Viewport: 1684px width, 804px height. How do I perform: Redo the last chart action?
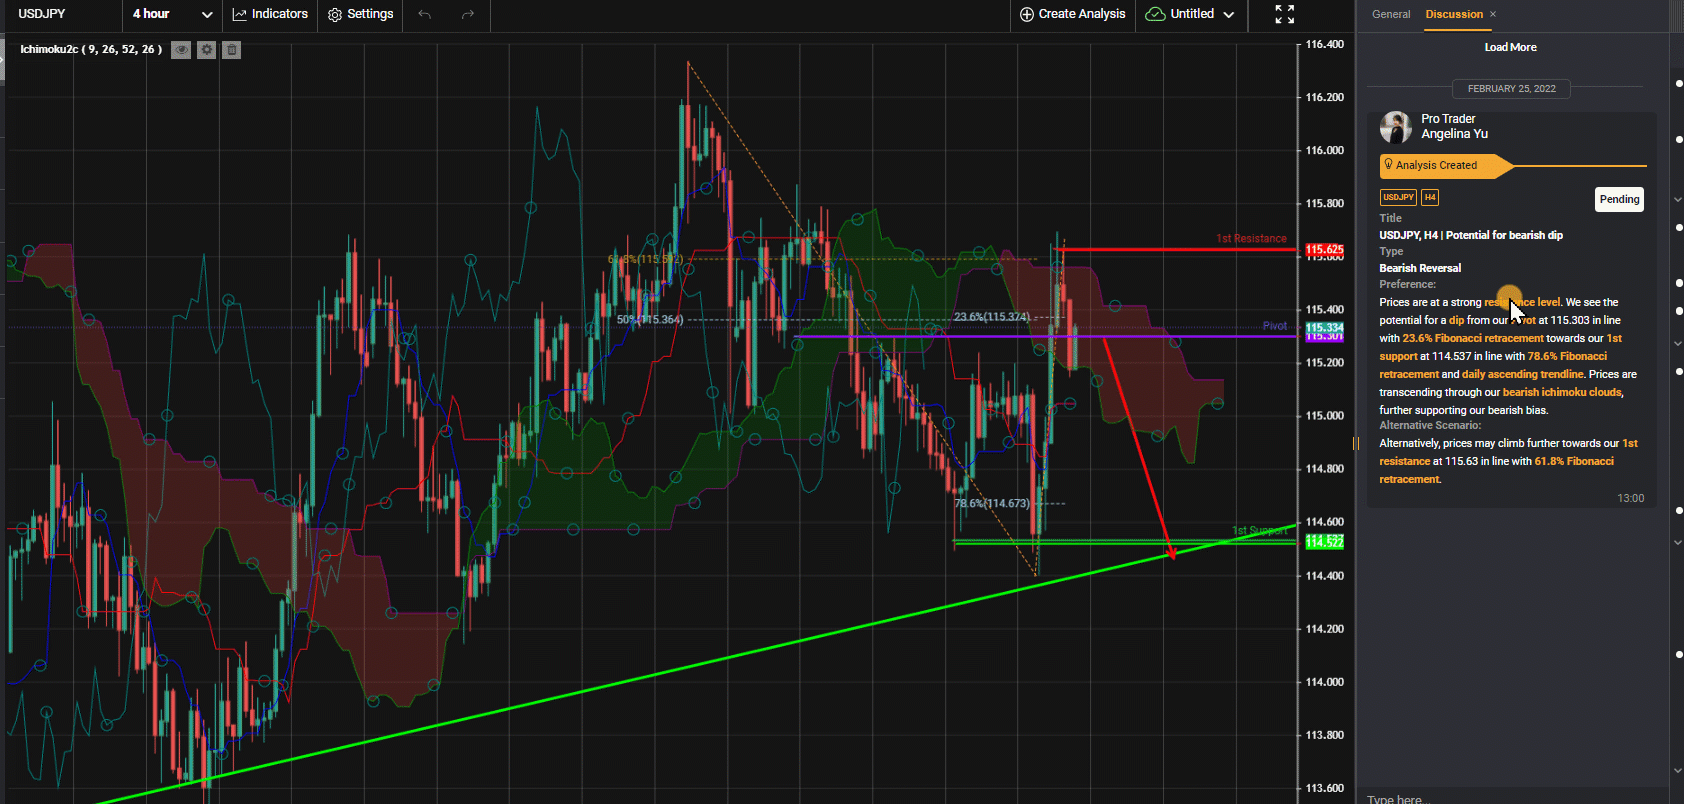pyautogui.click(x=467, y=14)
